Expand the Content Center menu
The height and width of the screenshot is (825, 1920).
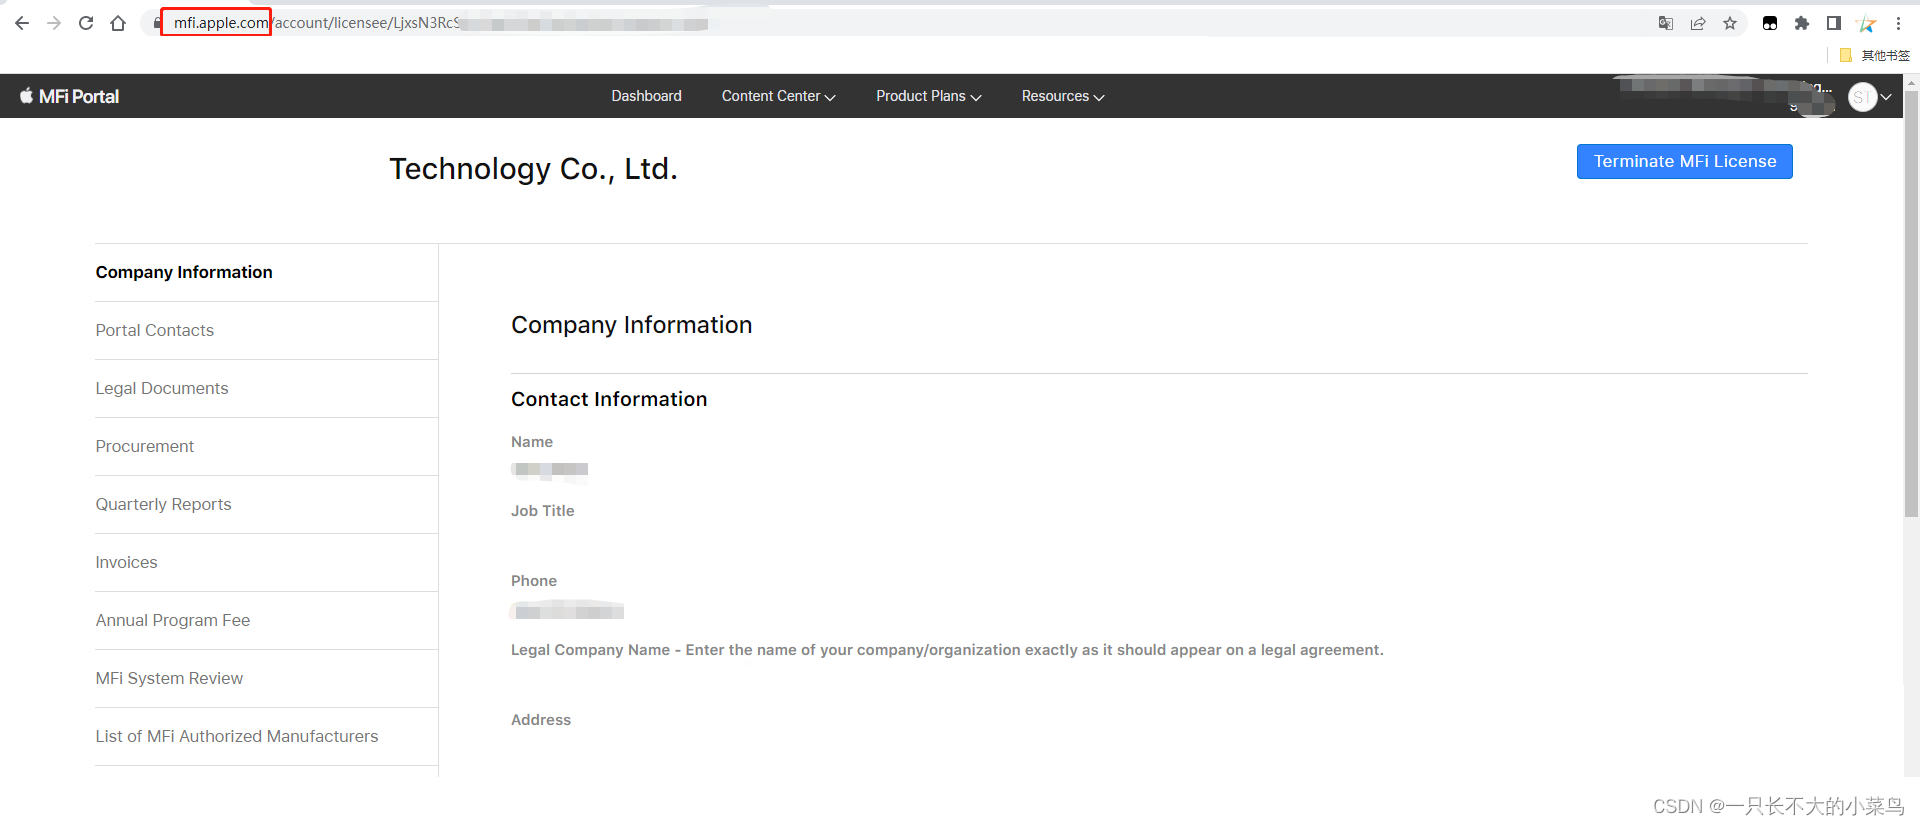coord(778,96)
